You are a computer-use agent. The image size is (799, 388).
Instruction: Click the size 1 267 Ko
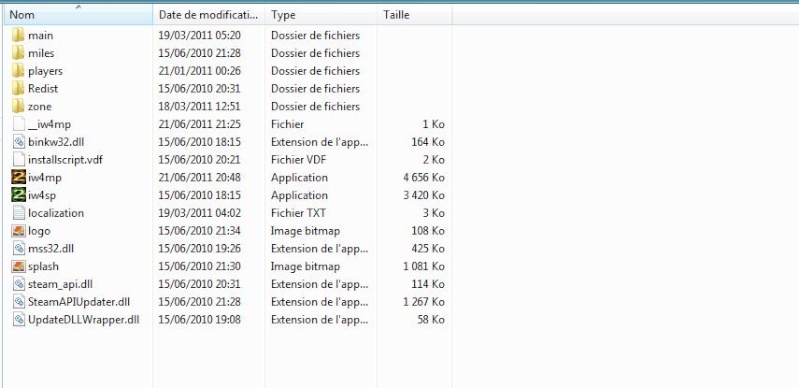[x=423, y=302]
